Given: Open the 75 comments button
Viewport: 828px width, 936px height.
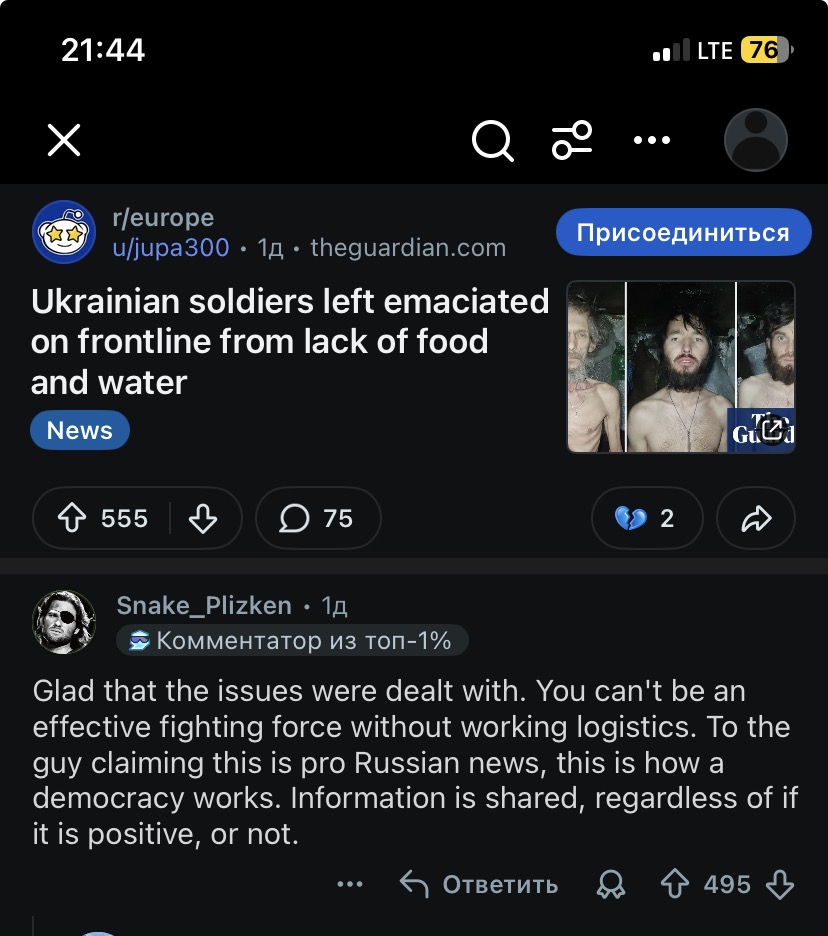Looking at the screenshot, I should pos(317,518).
